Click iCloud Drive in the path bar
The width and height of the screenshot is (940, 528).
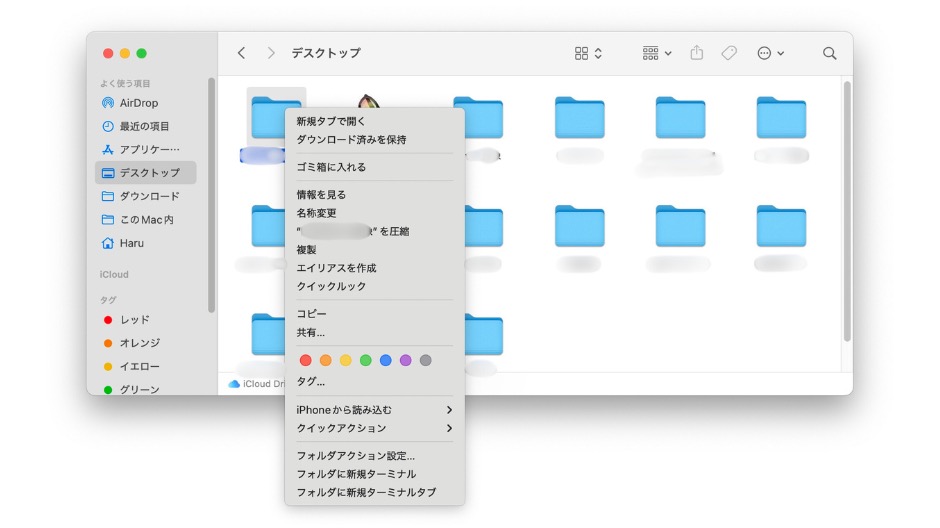coord(257,384)
